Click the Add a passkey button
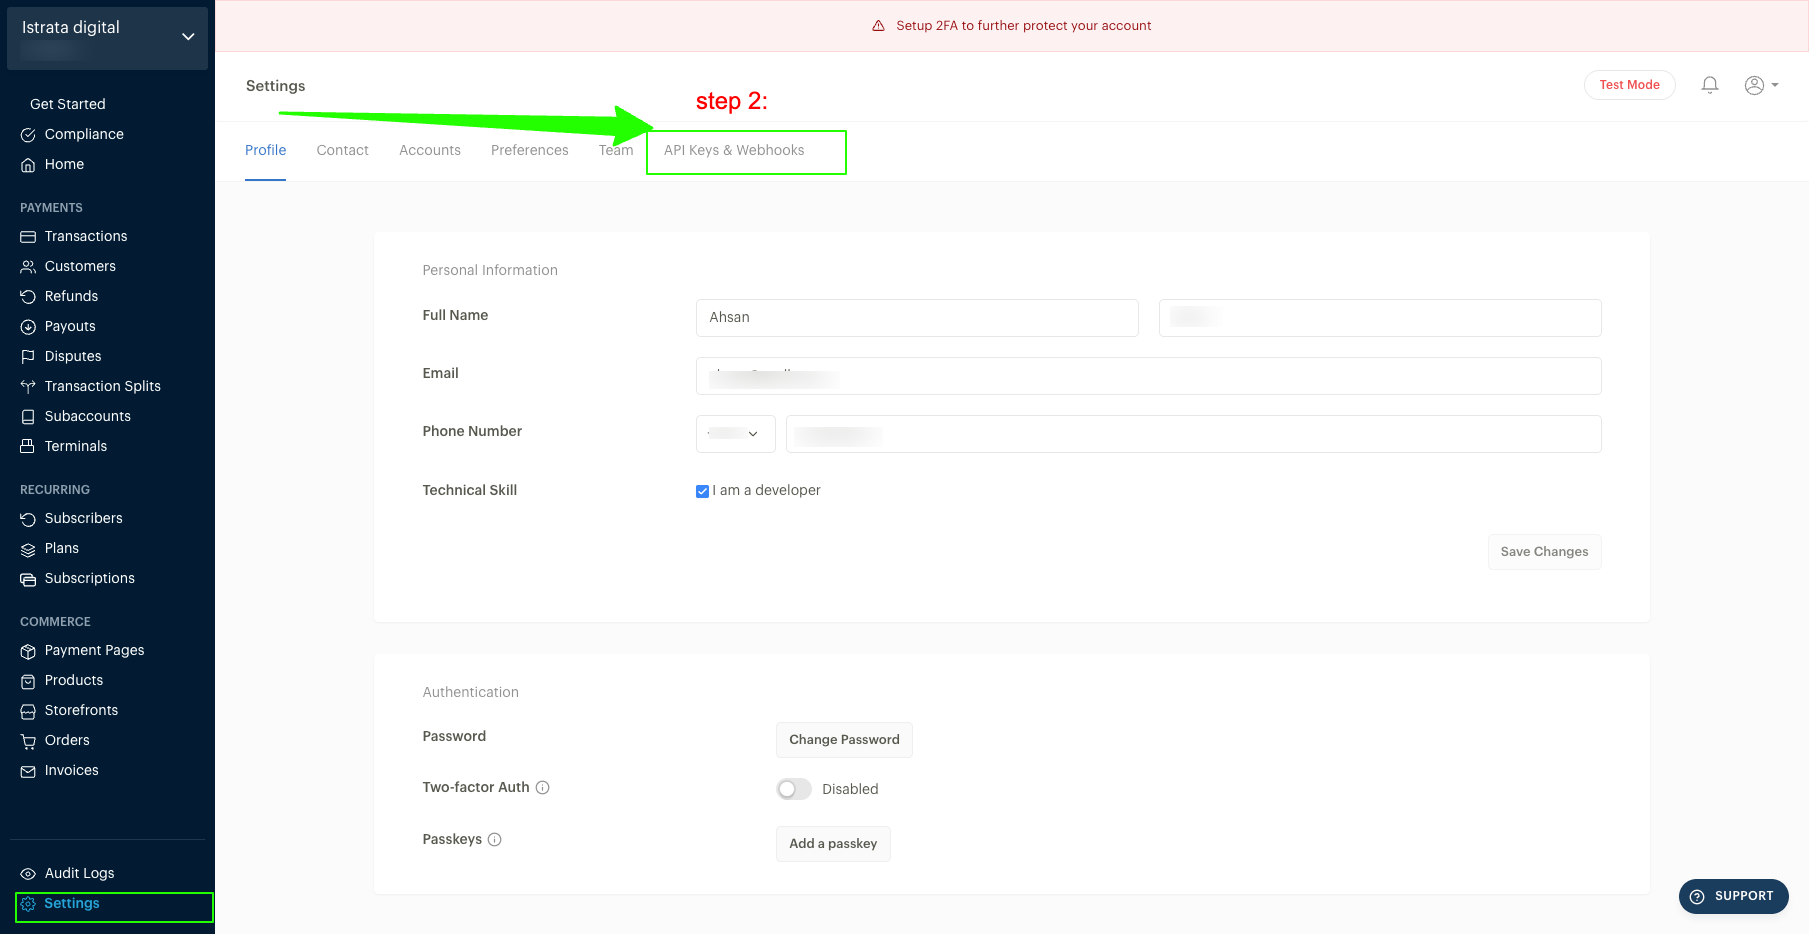This screenshot has height=934, width=1809. pyautogui.click(x=833, y=844)
